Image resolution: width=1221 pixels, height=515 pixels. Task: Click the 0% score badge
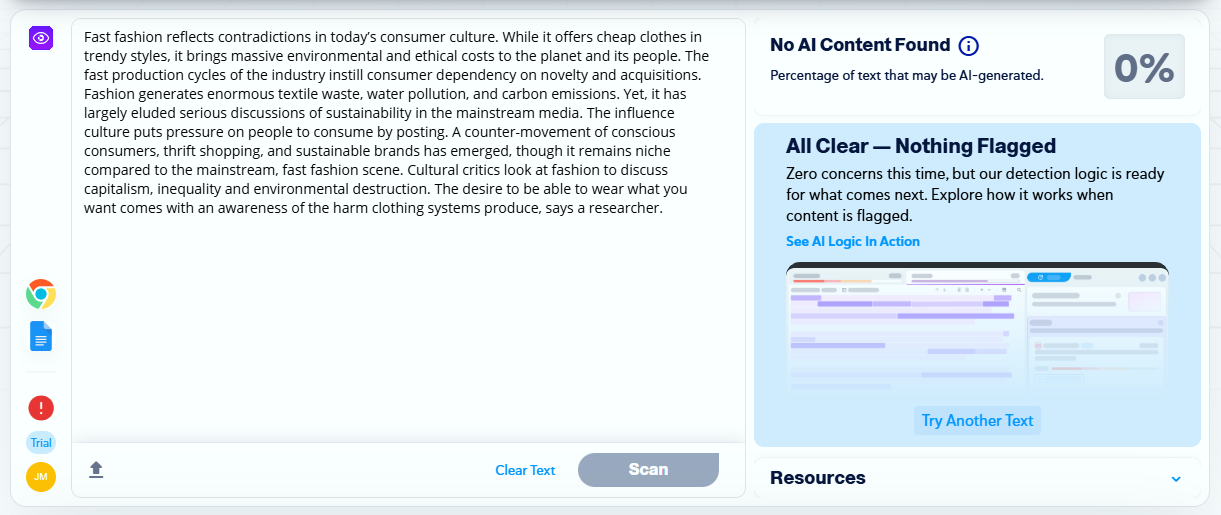tap(1144, 67)
